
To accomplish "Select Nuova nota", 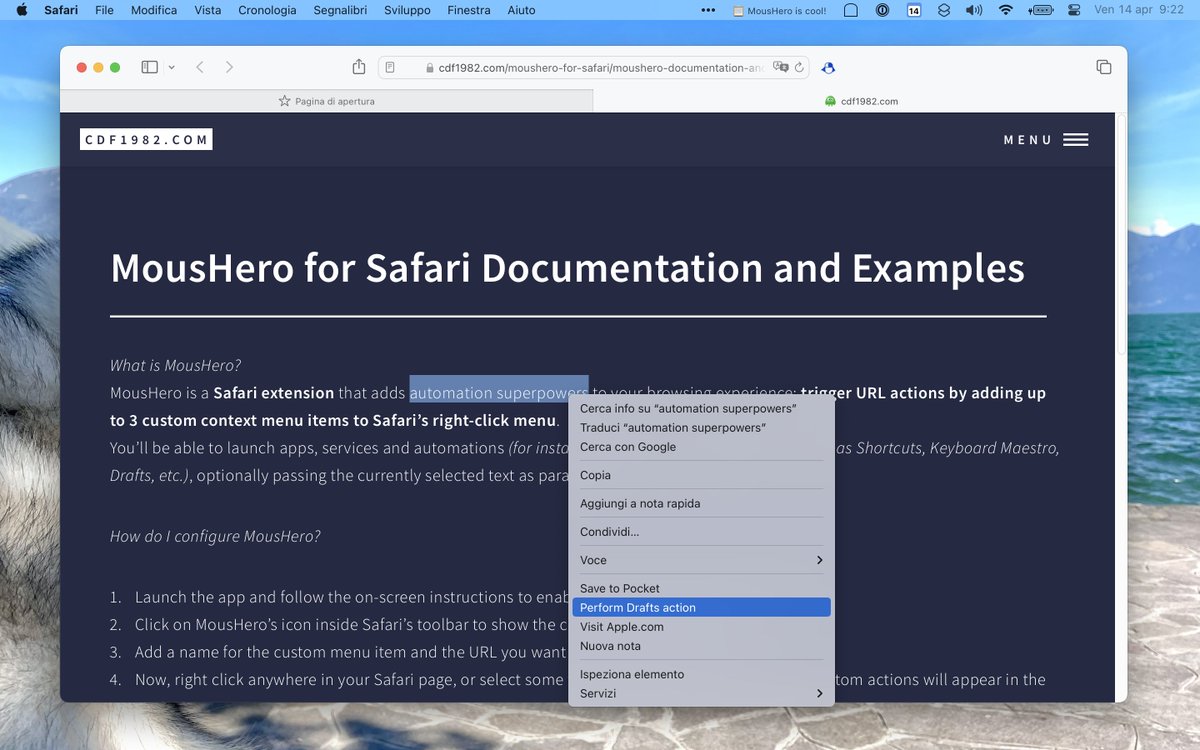I will click(x=701, y=646).
